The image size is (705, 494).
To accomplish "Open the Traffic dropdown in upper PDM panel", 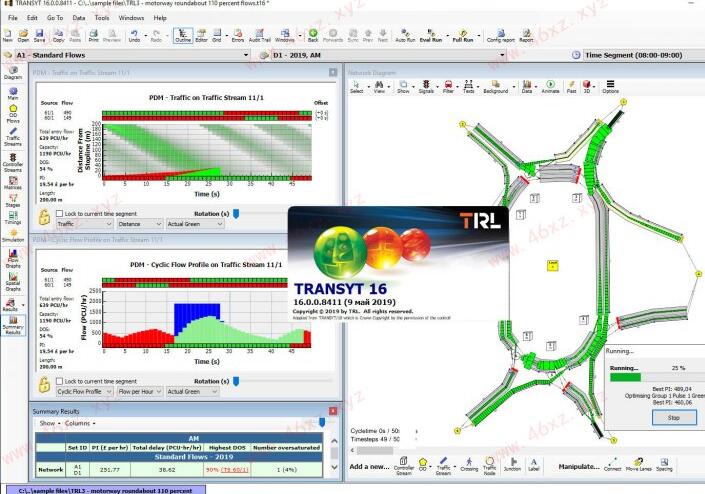I will coord(84,224).
